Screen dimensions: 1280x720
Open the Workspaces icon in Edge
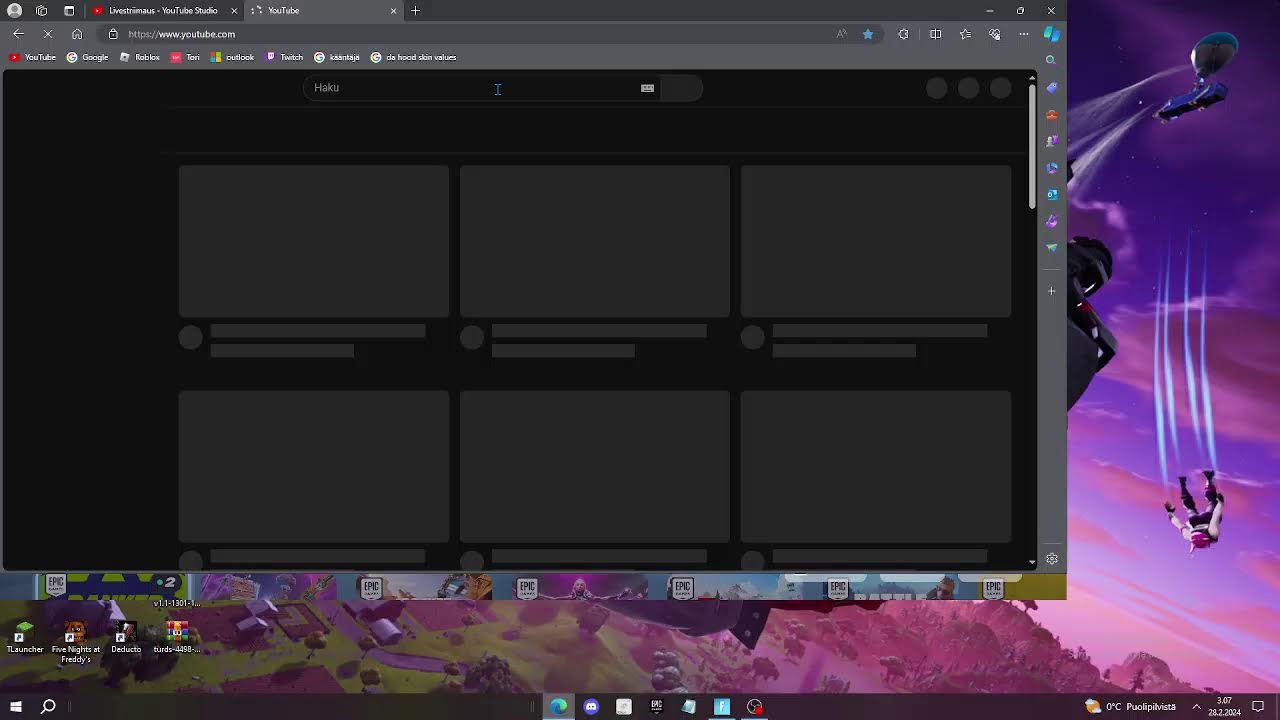[x=41, y=10]
